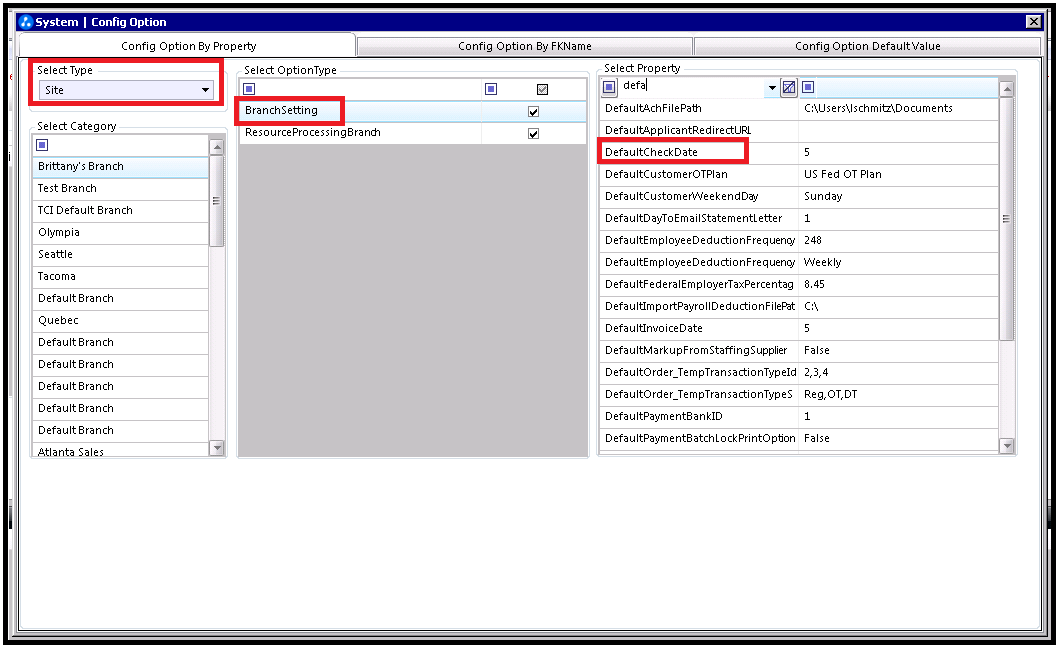Toggle the header checkbox in Select OptionType
Viewport: 1060px width, 648px height.
542,89
